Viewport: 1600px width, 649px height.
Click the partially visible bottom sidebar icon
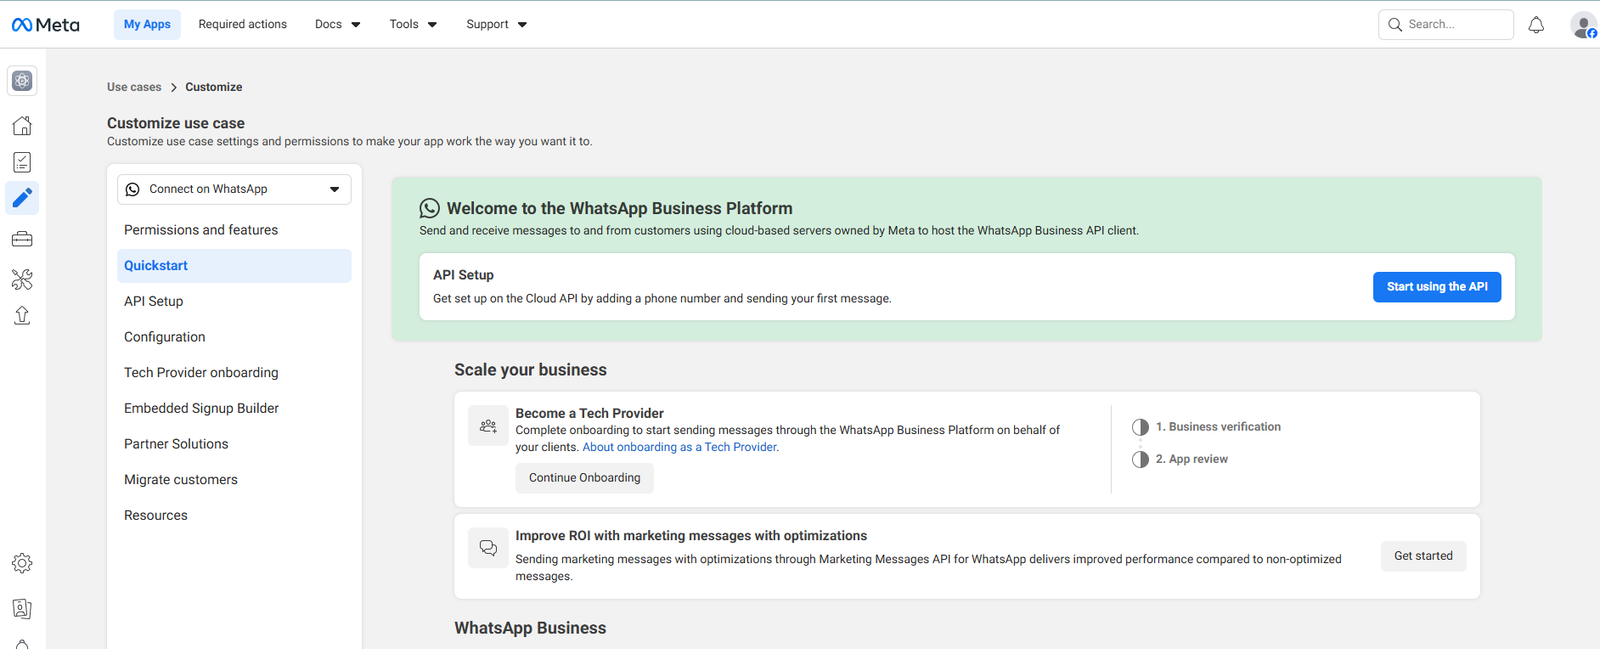pos(22,643)
